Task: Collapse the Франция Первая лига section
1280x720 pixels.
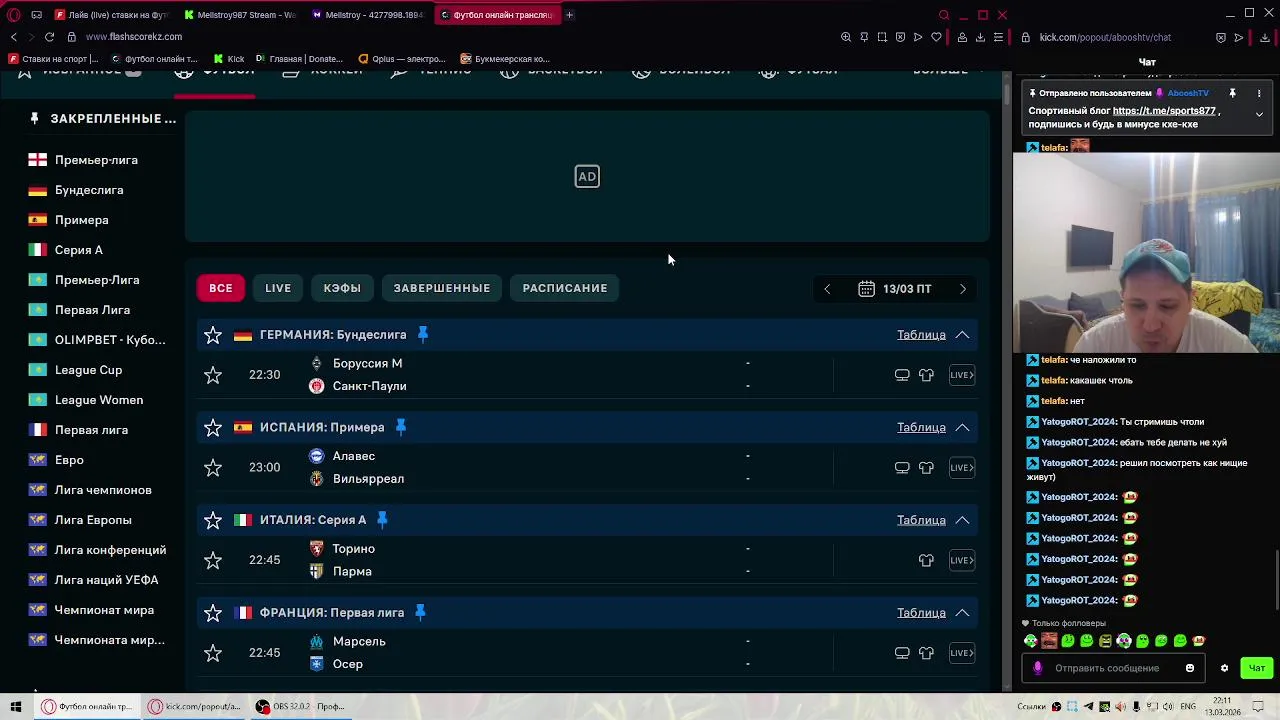Action: pos(962,613)
